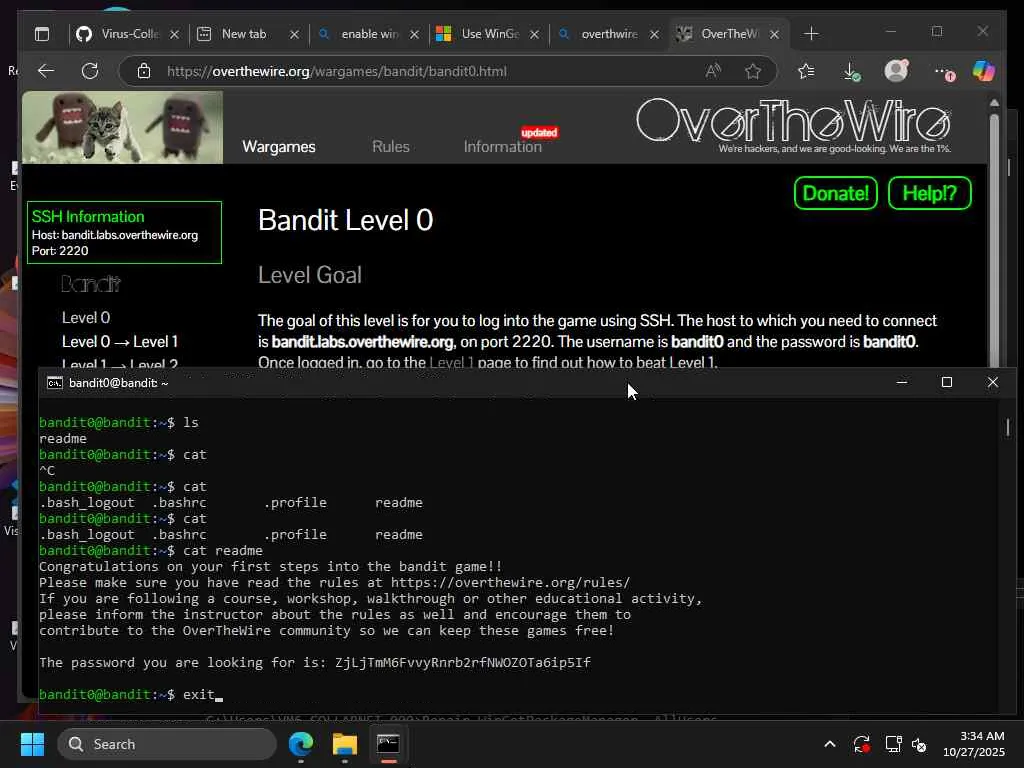Viewport: 1024px width, 768px height.
Task: Activate Read aloud icon in address bar
Action: pyautogui.click(x=713, y=71)
